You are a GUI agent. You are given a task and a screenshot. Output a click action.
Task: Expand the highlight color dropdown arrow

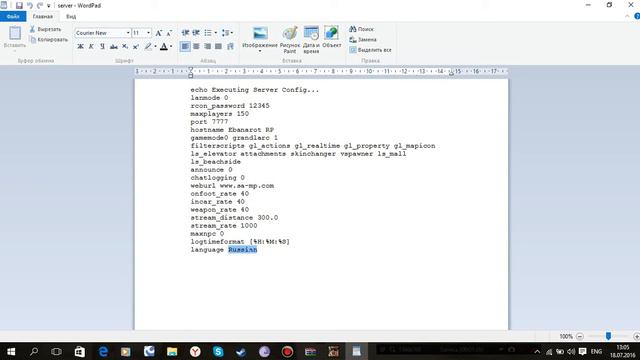click(x=156, y=47)
